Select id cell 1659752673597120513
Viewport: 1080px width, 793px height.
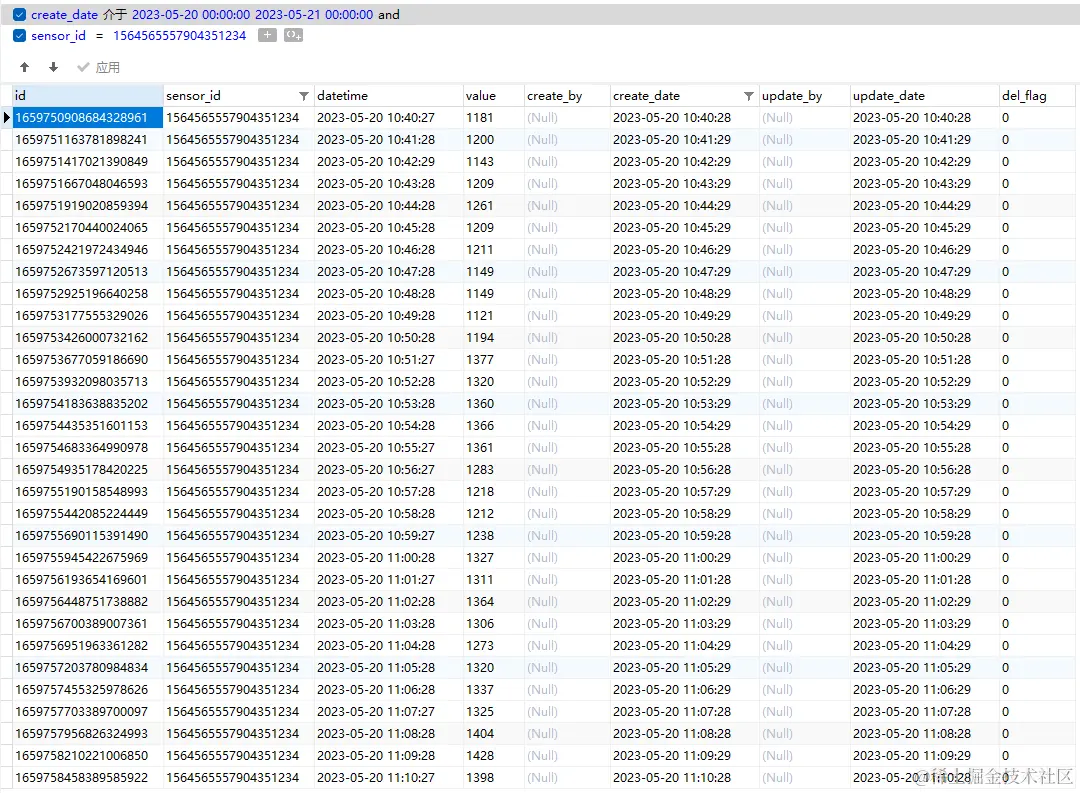87,272
